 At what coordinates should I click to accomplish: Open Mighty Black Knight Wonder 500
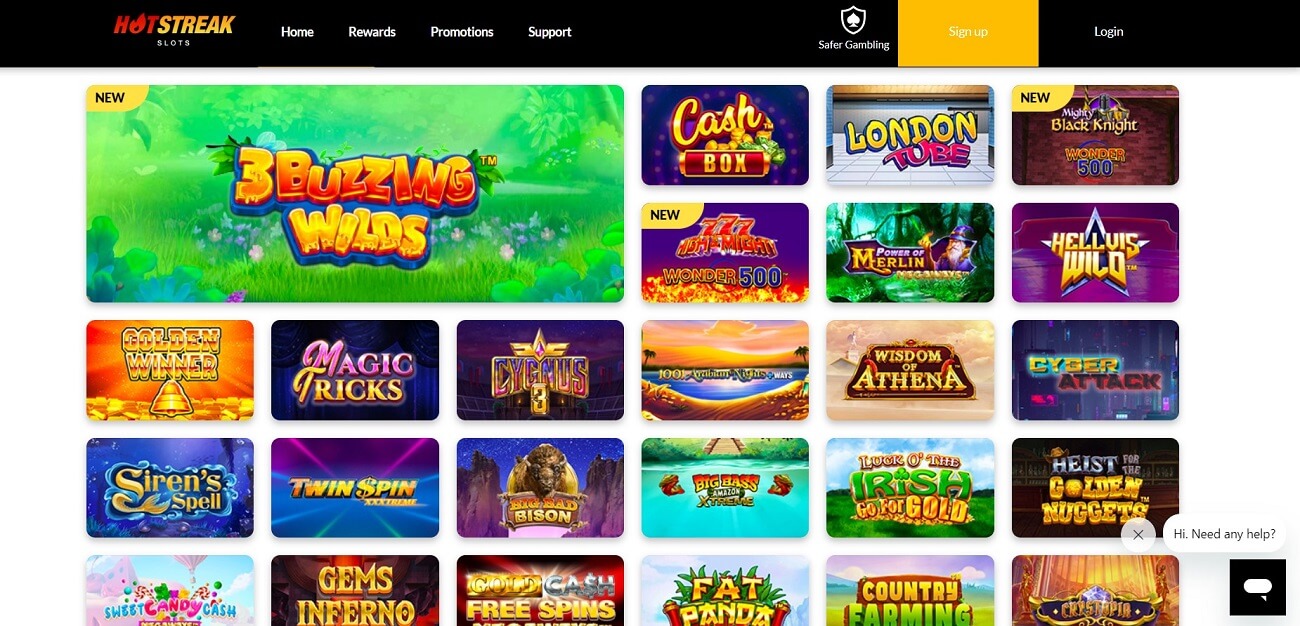click(x=1095, y=135)
